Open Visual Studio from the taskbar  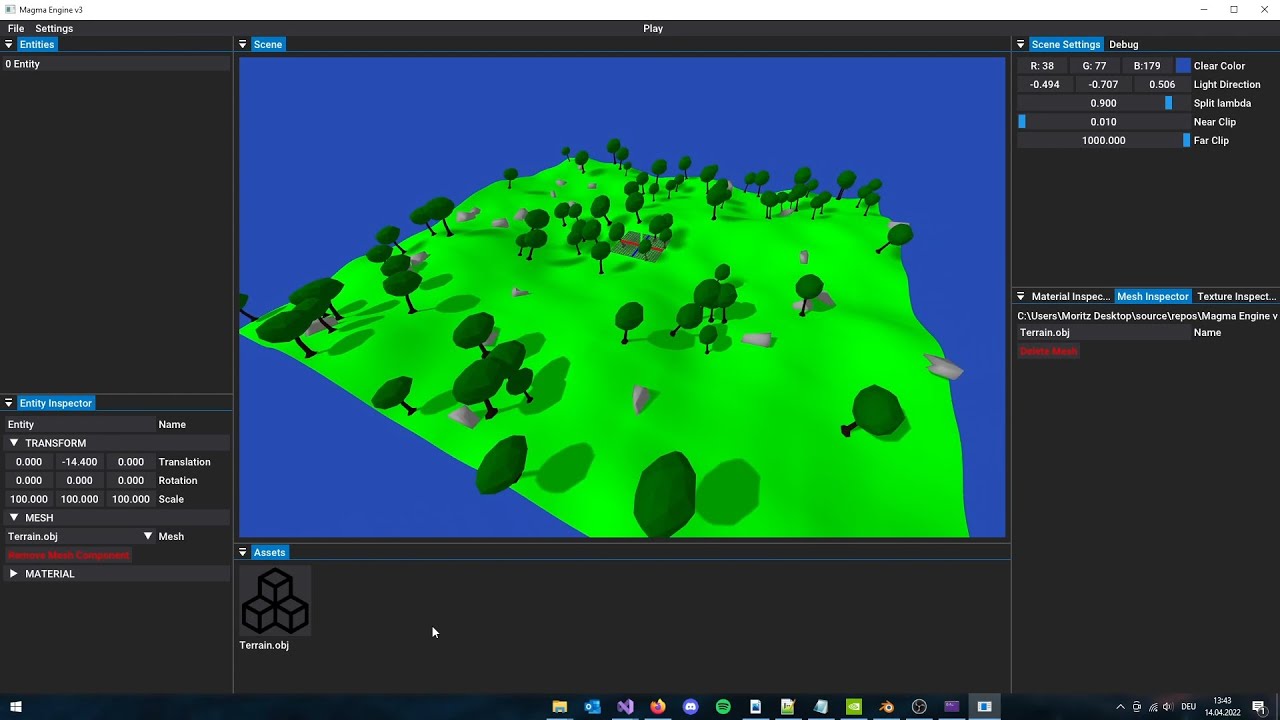625,707
